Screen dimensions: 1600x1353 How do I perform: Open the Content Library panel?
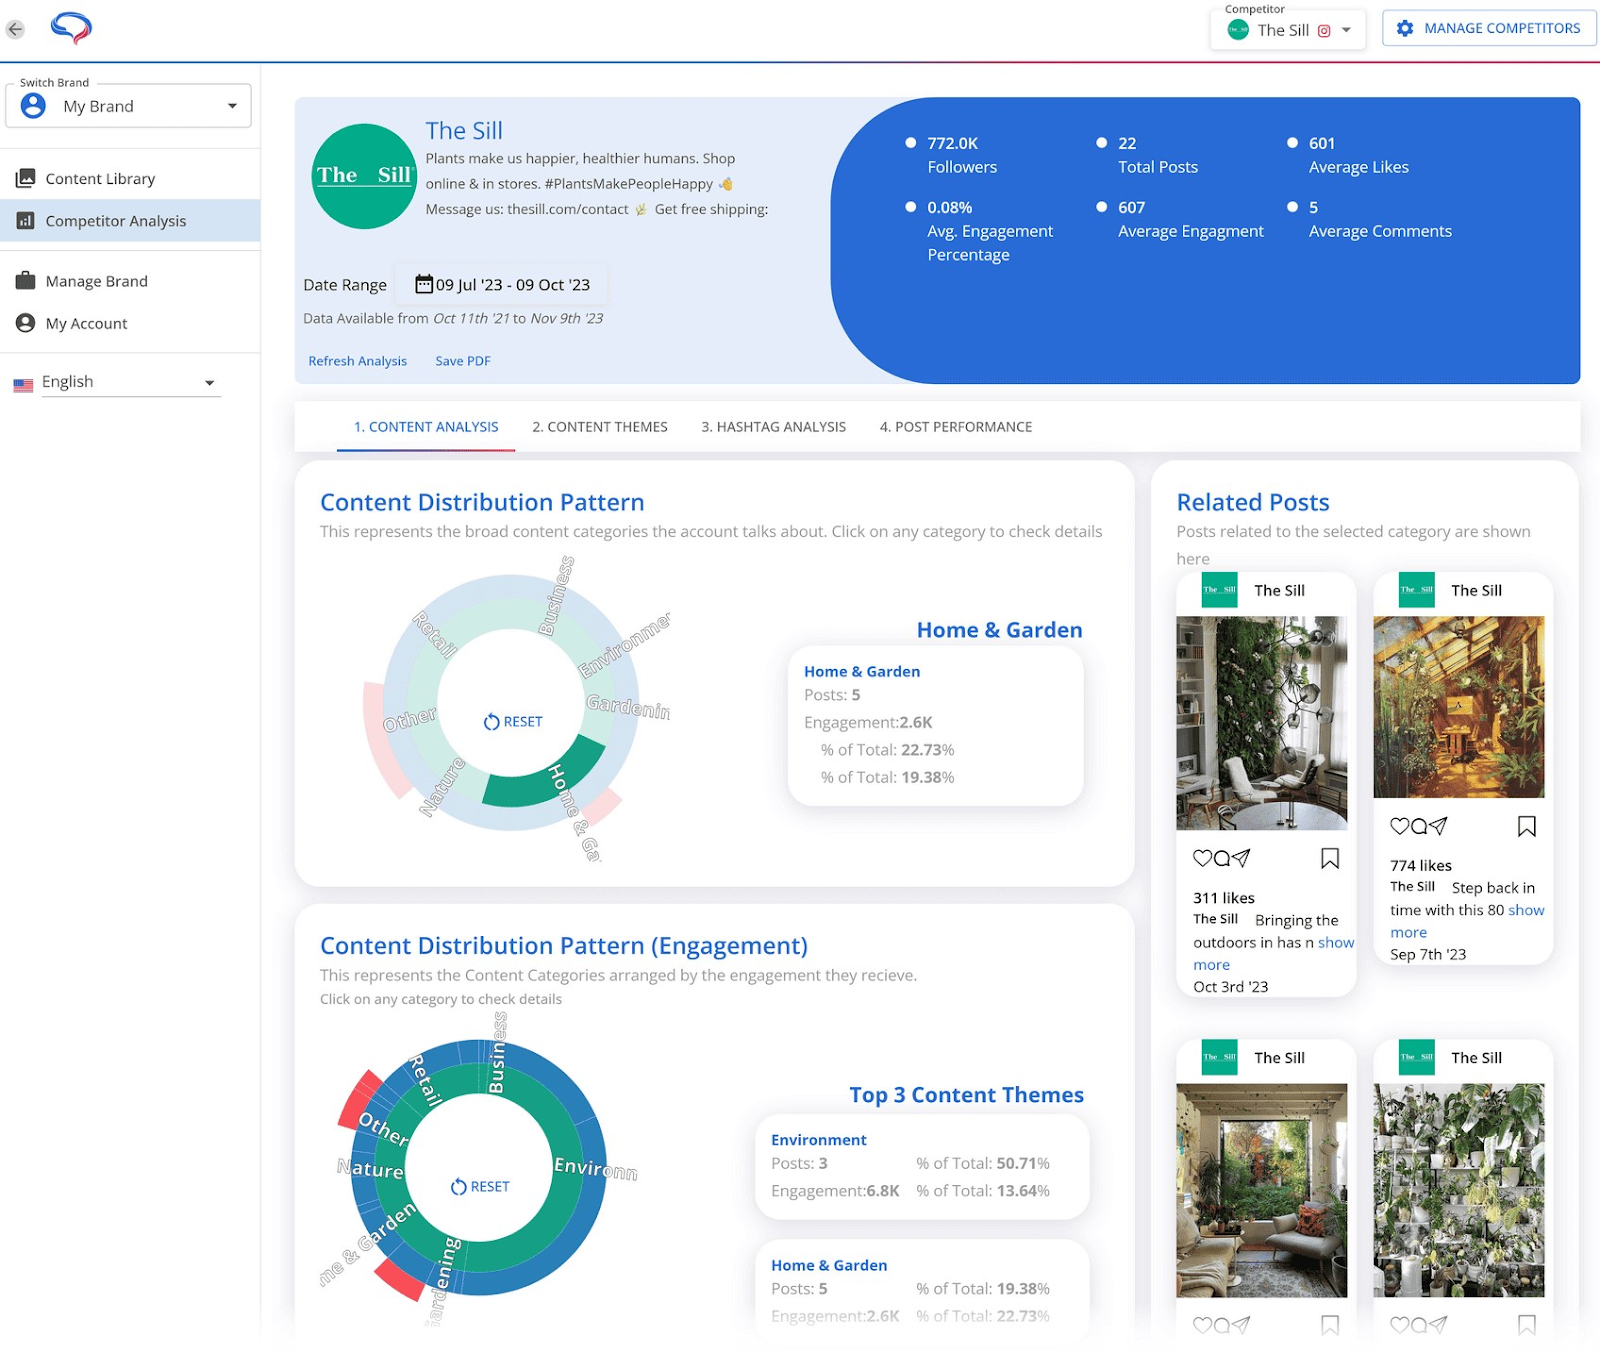[100, 178]
